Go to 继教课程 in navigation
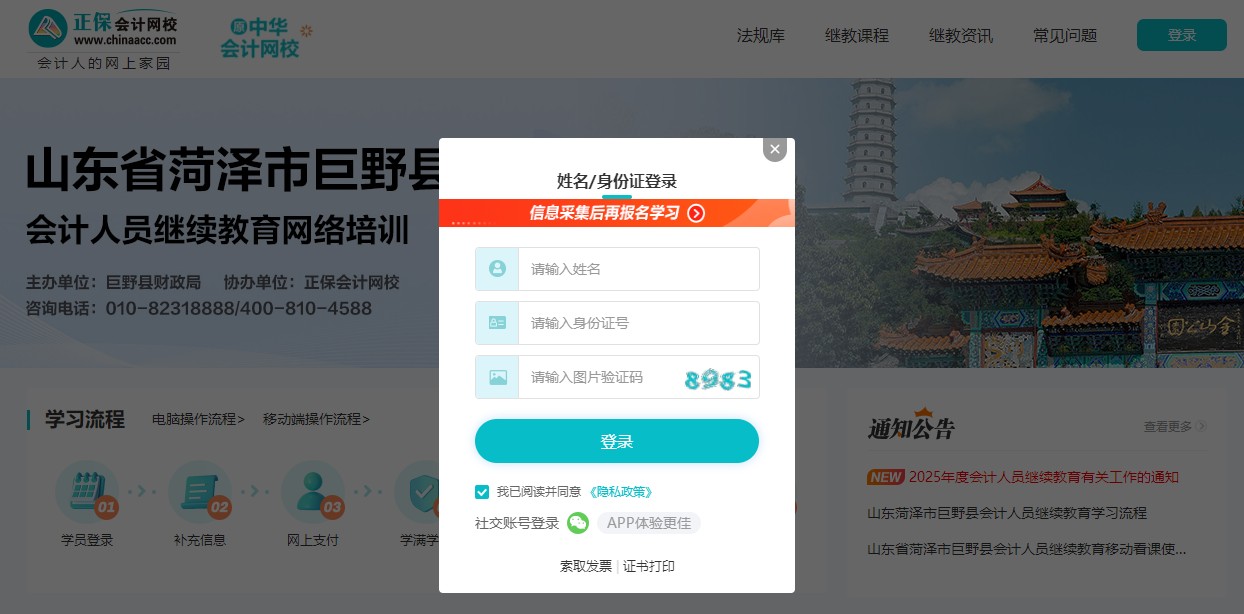The image size is (1244, 614). (x=857, y=35)
